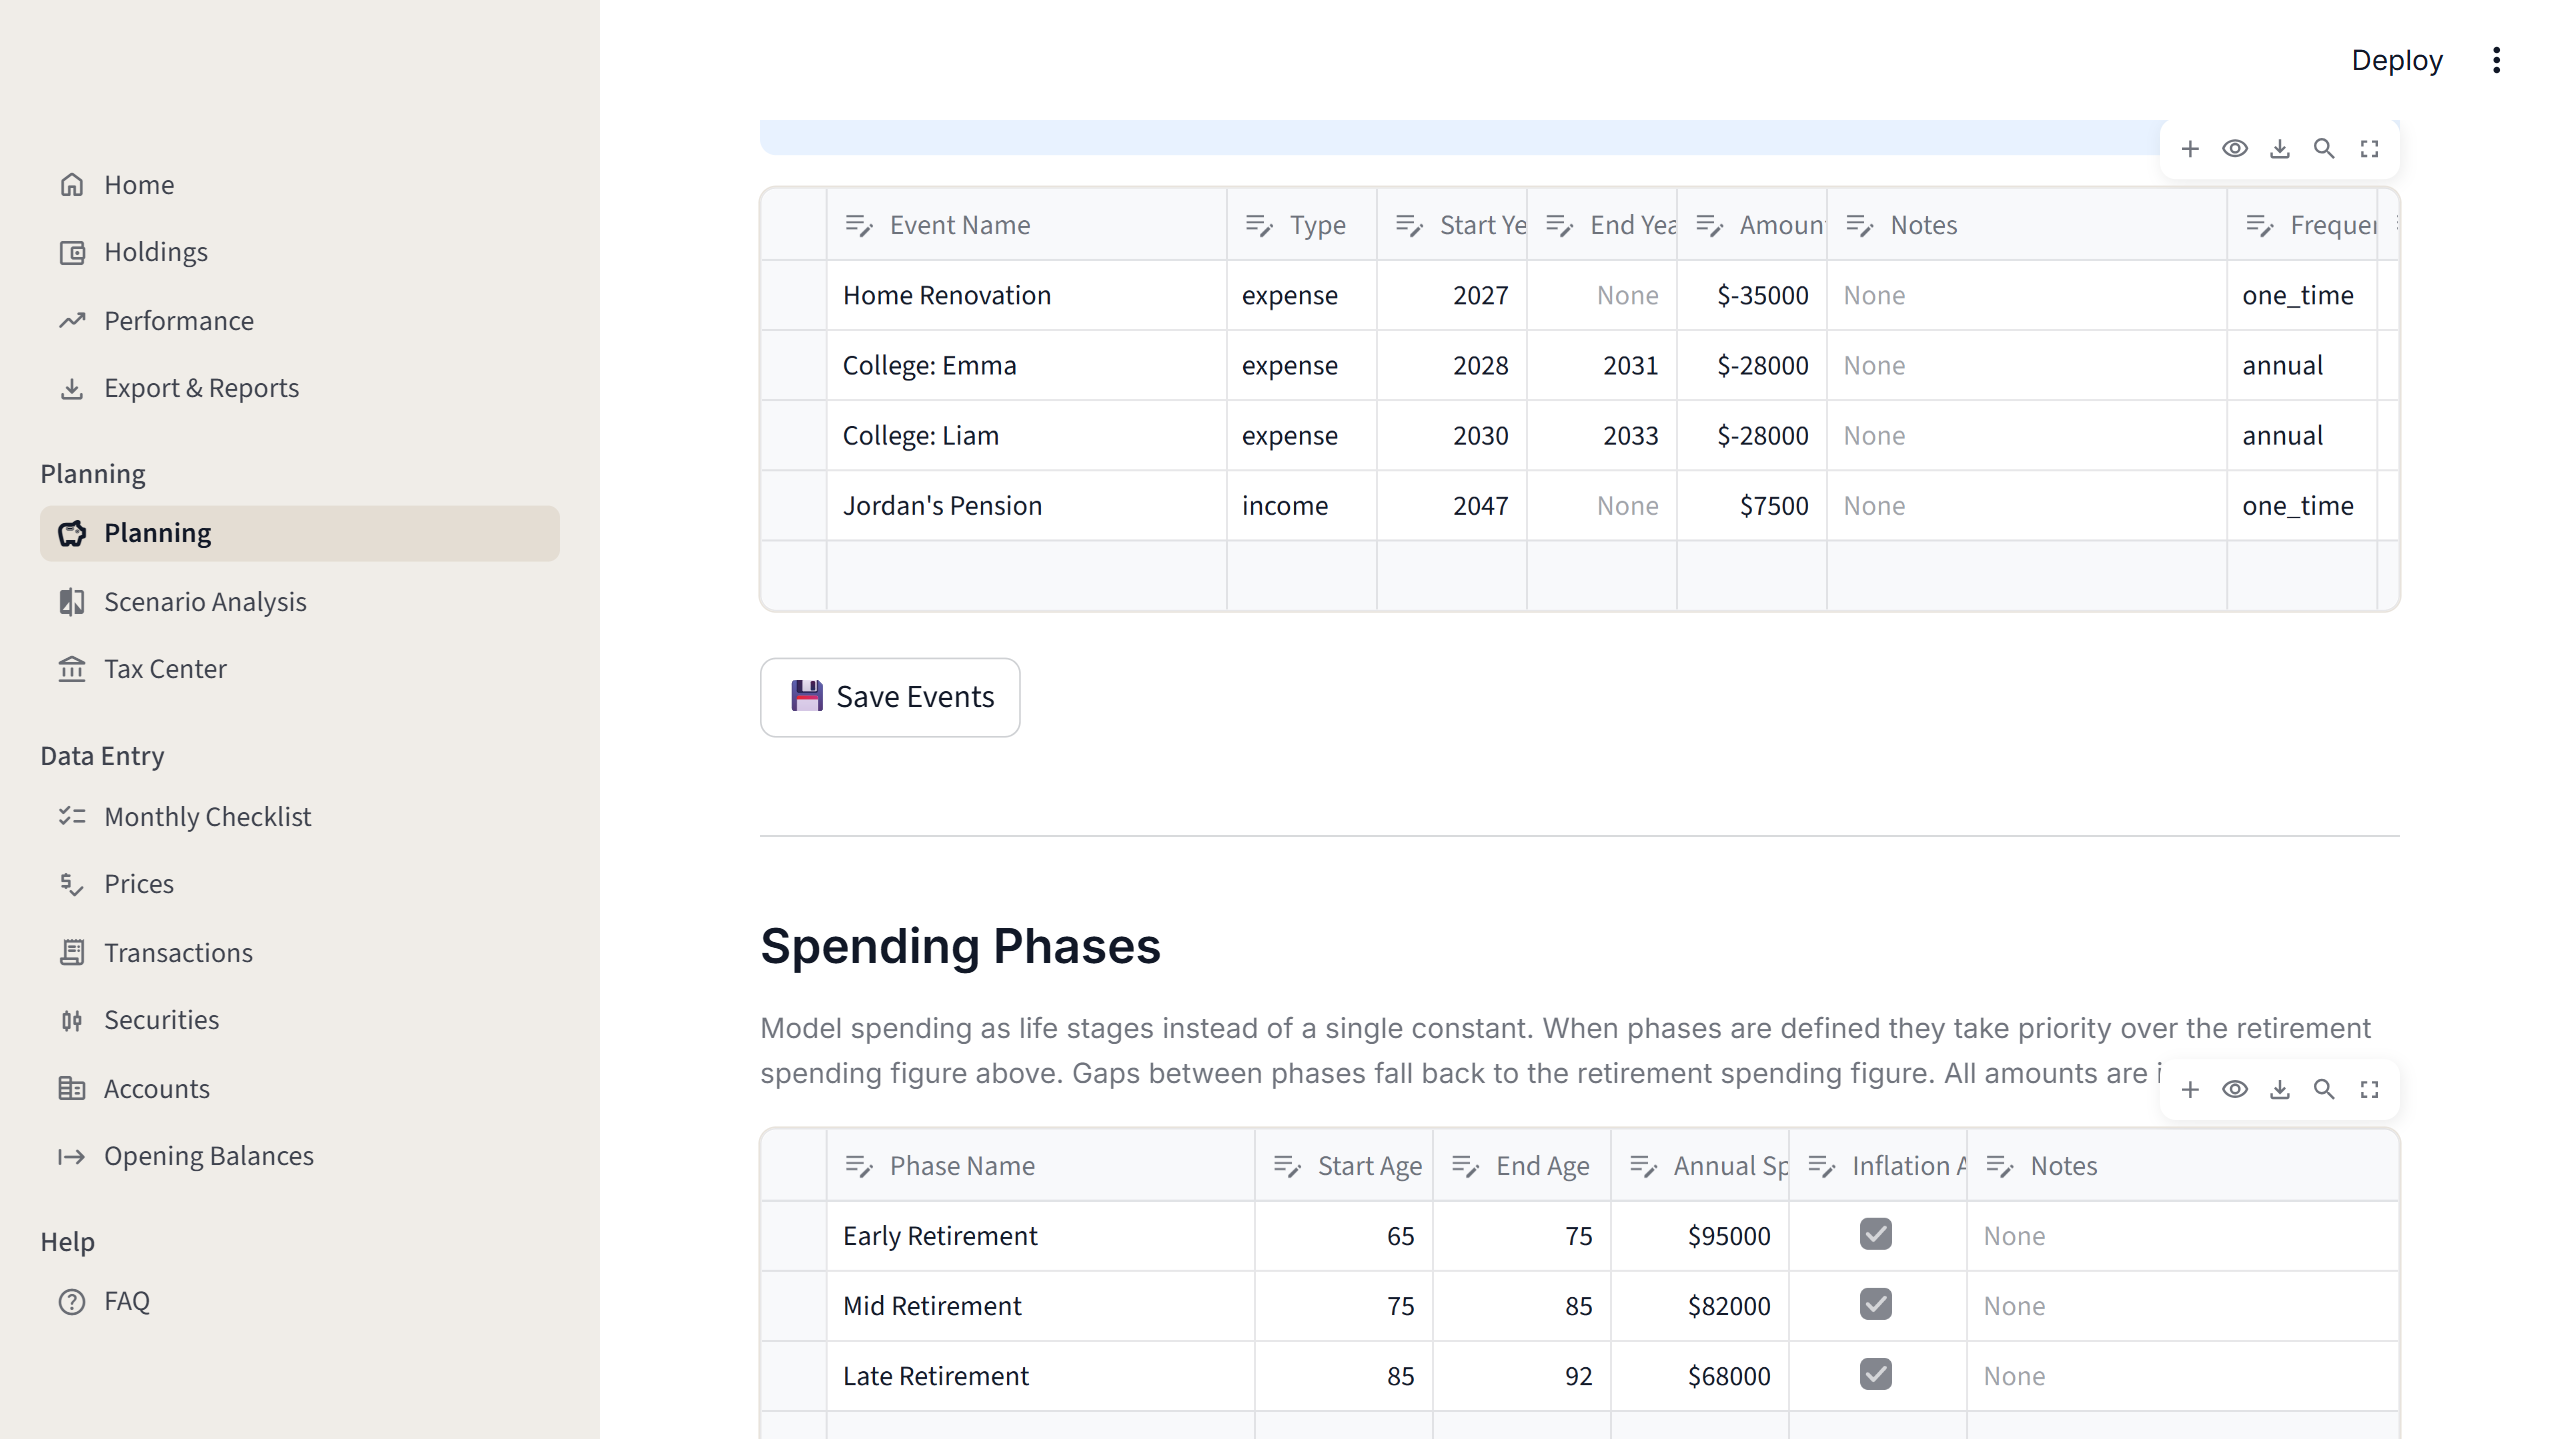Open search in the Life Events table
Screen dimensions: 2560x1439
pyautogui.click(x=2325, y=148)
